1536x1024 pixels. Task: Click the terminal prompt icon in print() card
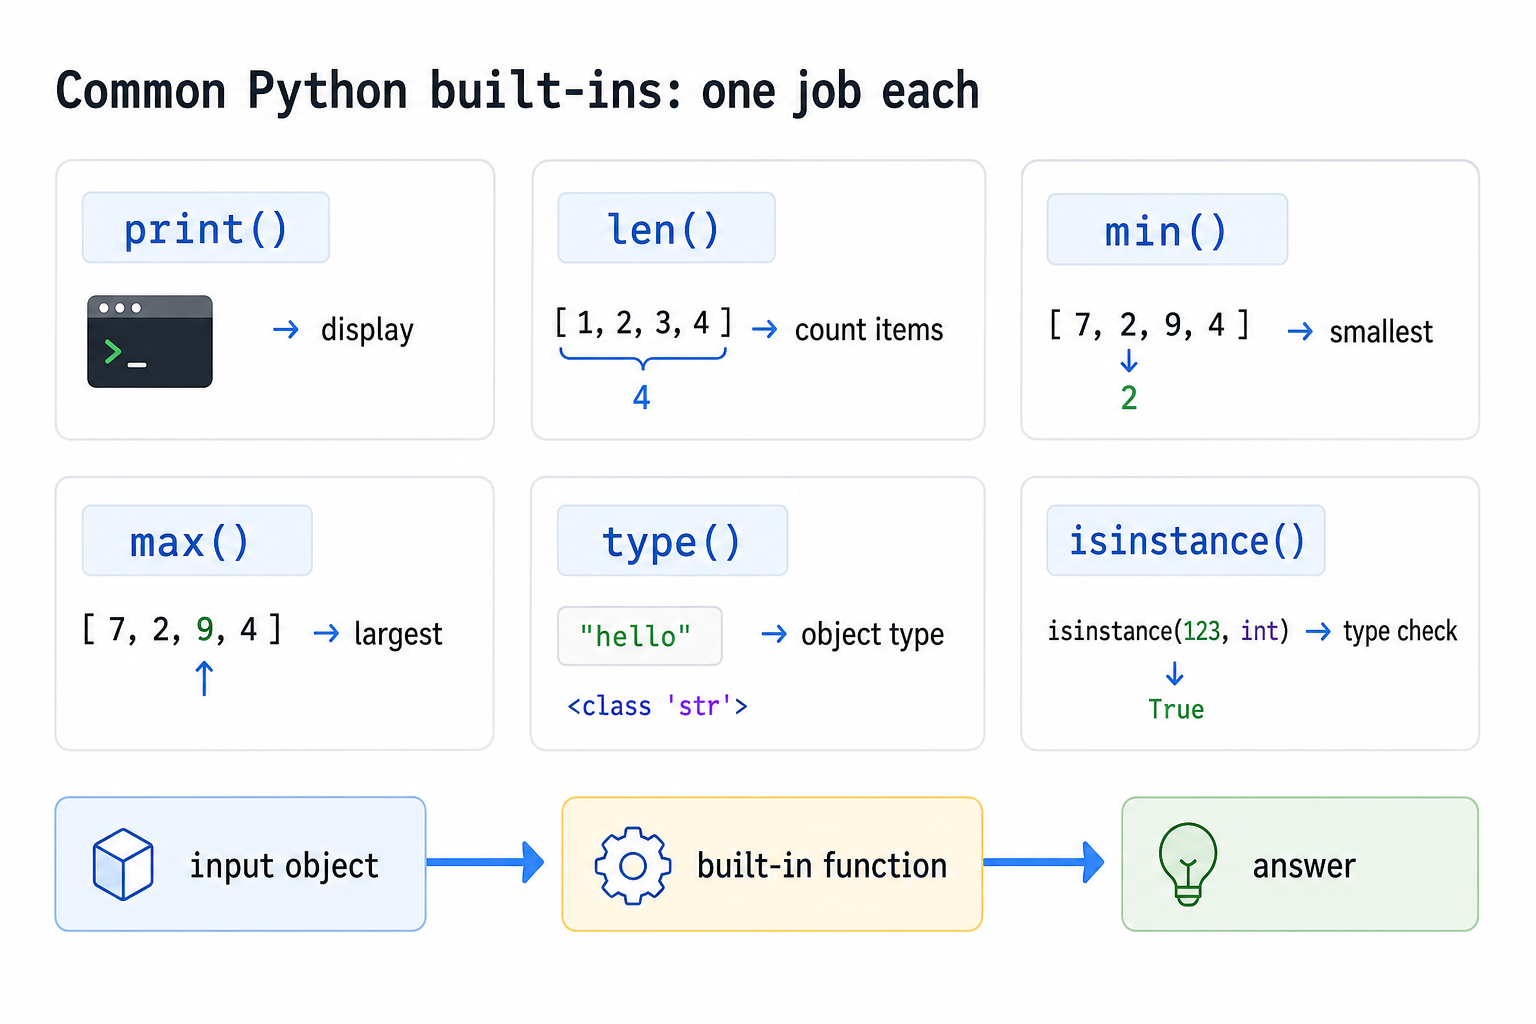[x=150, y=341]
